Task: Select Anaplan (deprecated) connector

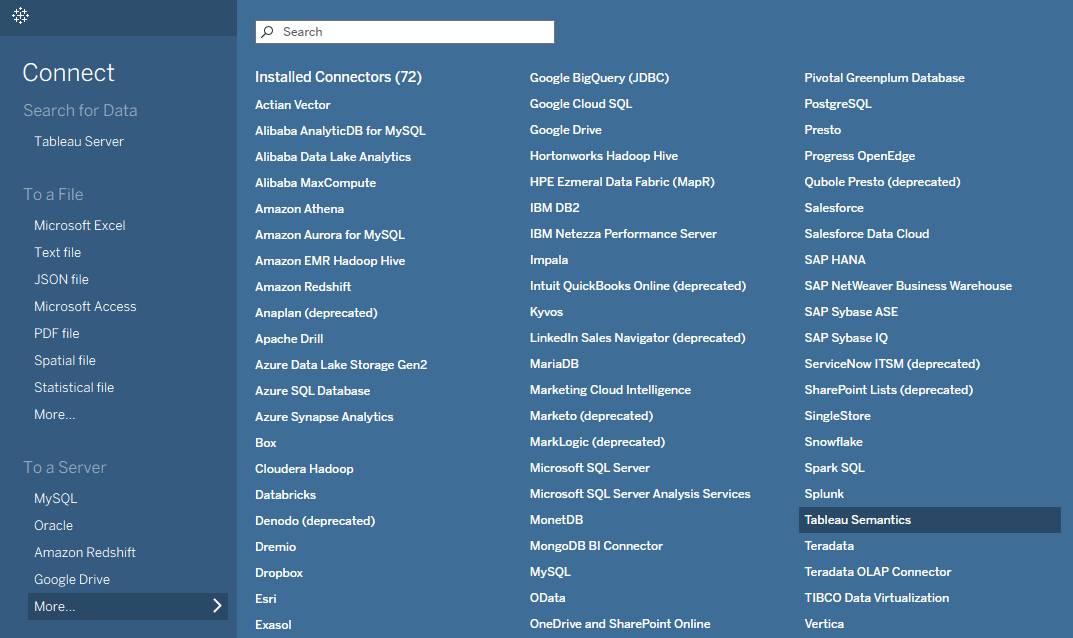Action: click(316, 313)
